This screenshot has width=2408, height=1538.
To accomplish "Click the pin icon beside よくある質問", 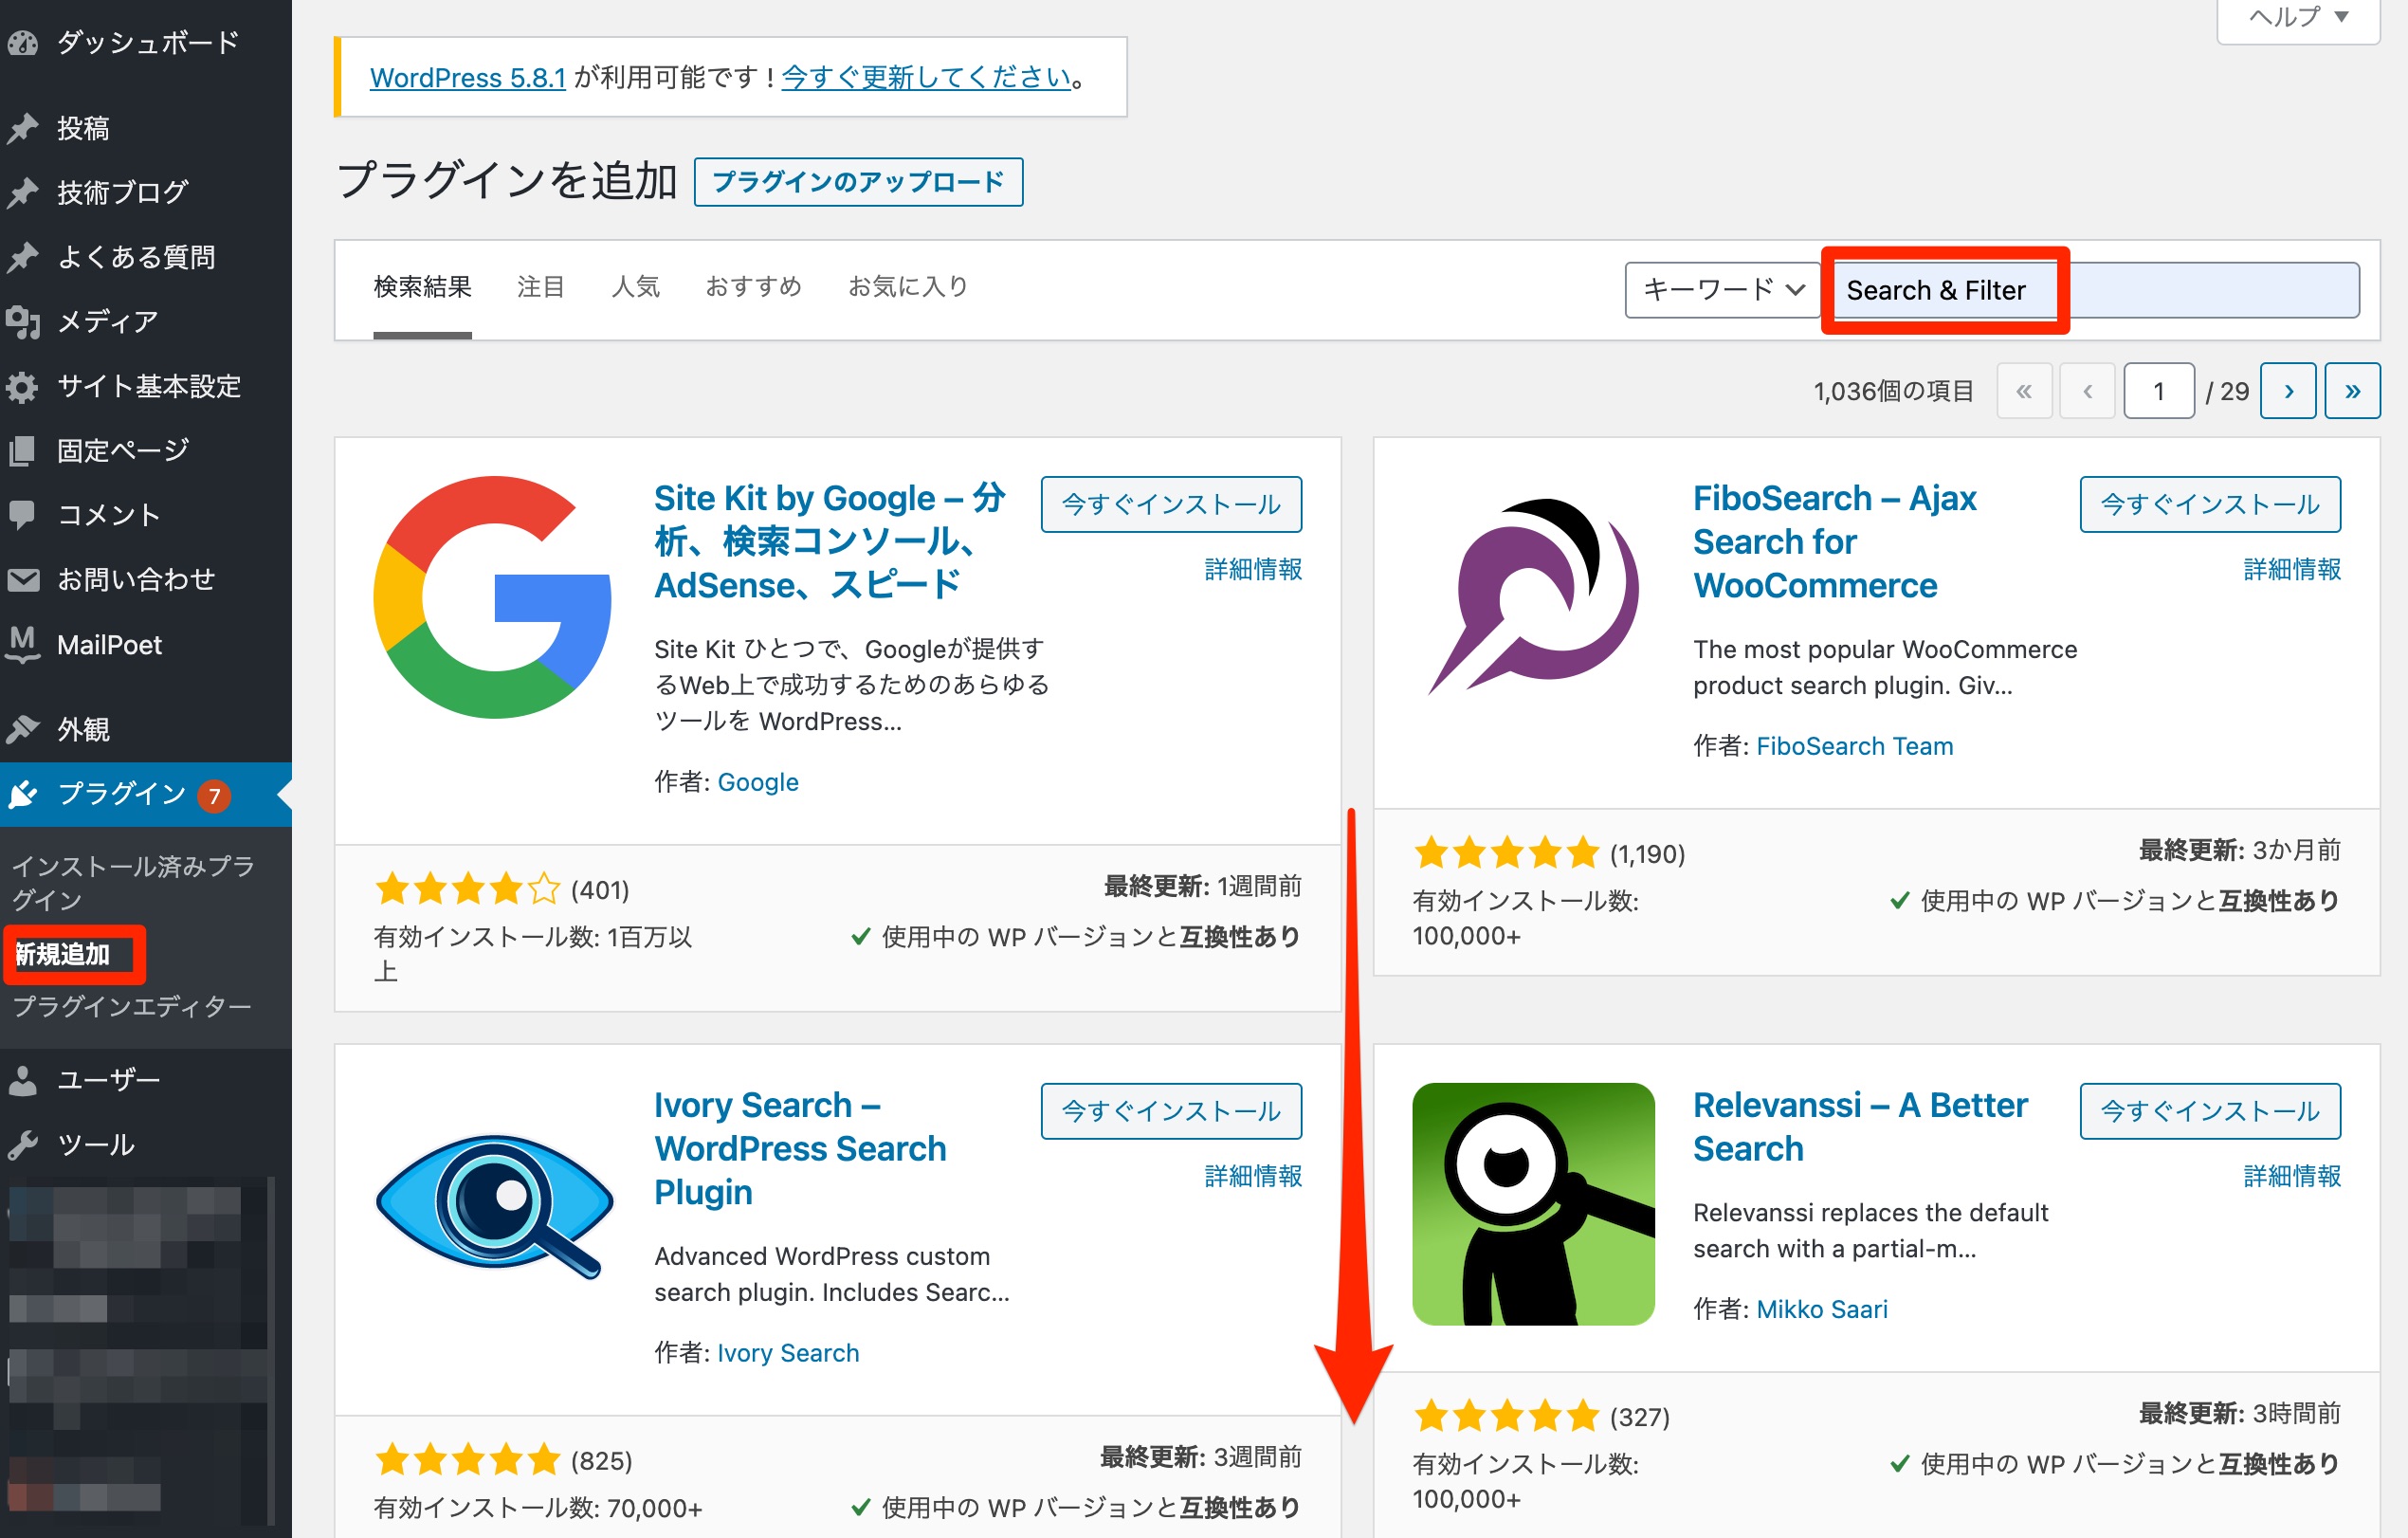I will (x=22, y=257).
